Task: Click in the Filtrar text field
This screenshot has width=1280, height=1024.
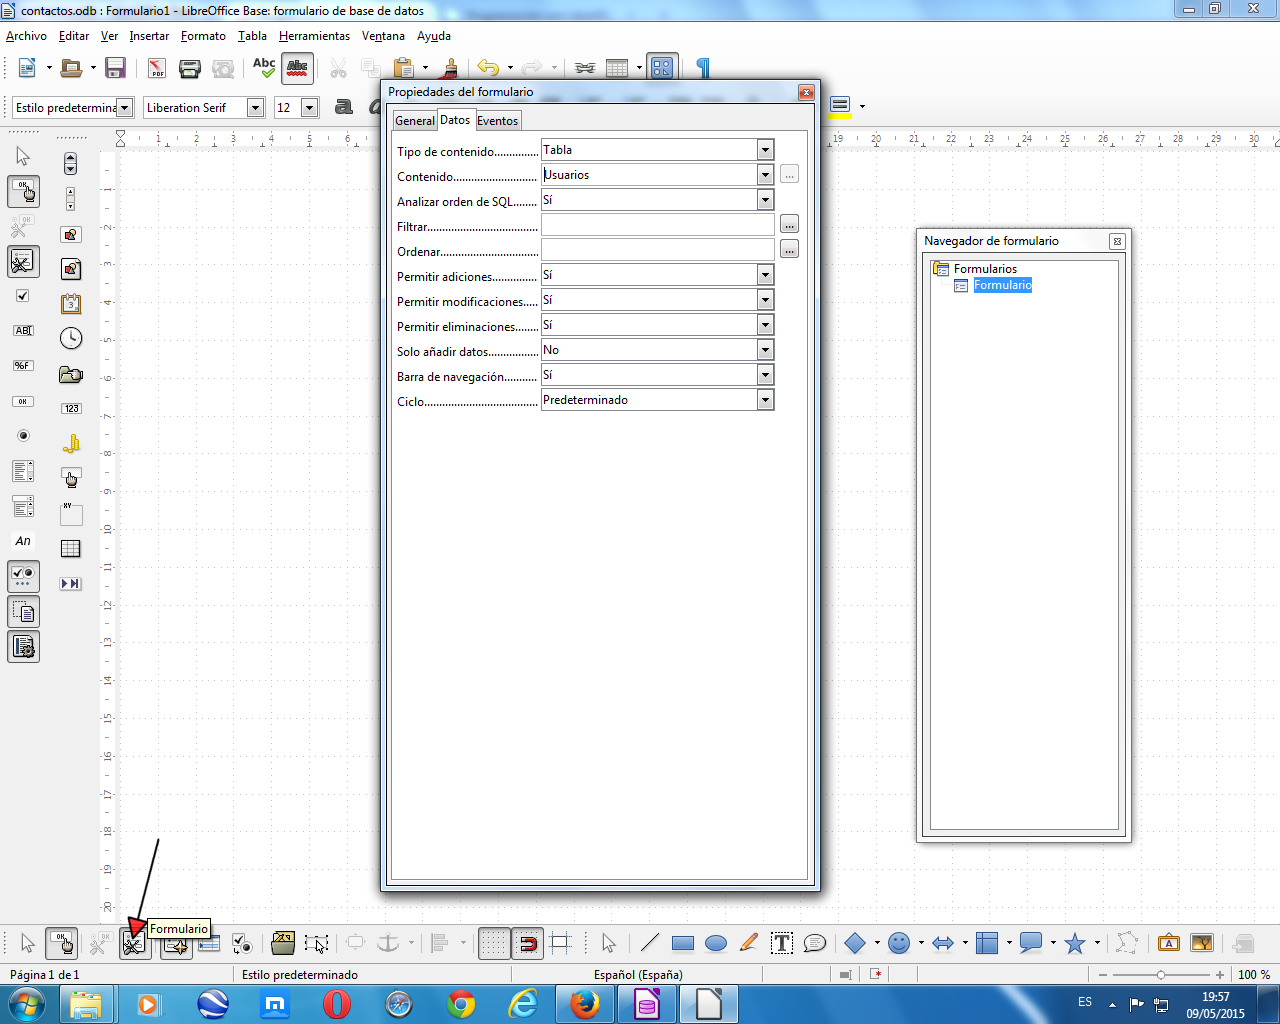Action: click(658, 225)
